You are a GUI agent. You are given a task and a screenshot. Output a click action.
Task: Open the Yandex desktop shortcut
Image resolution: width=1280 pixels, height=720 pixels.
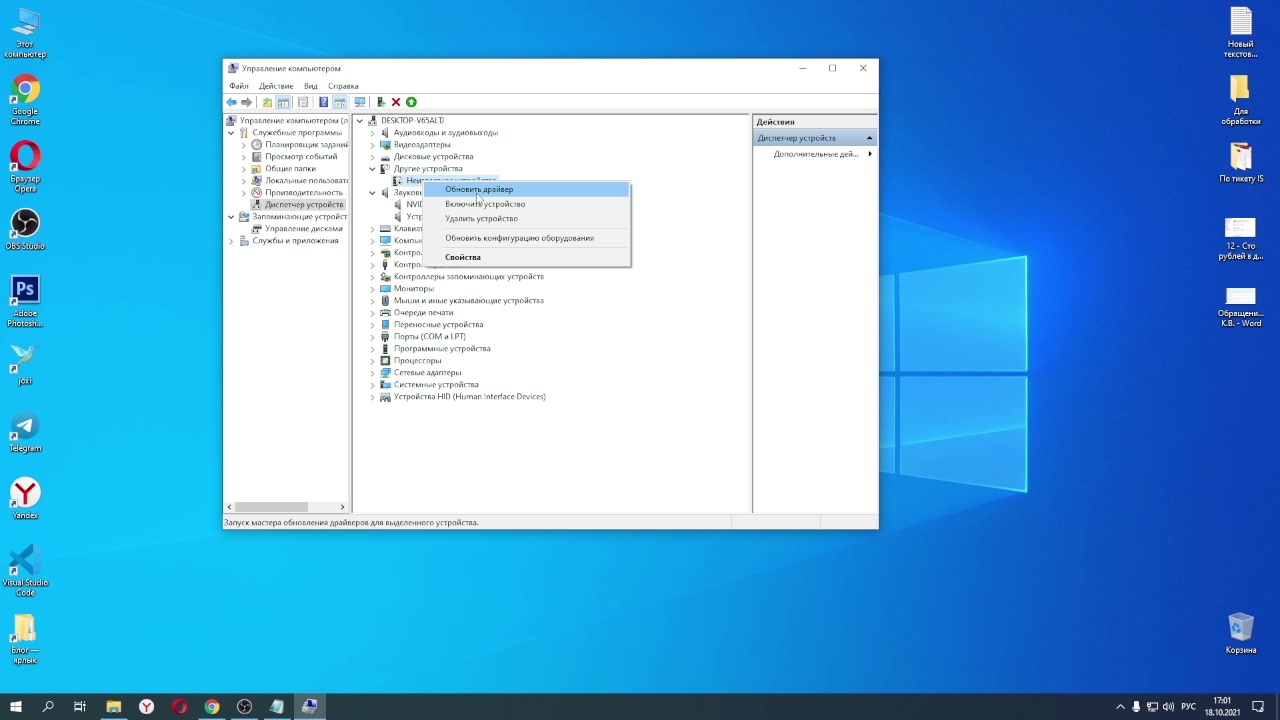pyautogui.click(x=25, y=499)
